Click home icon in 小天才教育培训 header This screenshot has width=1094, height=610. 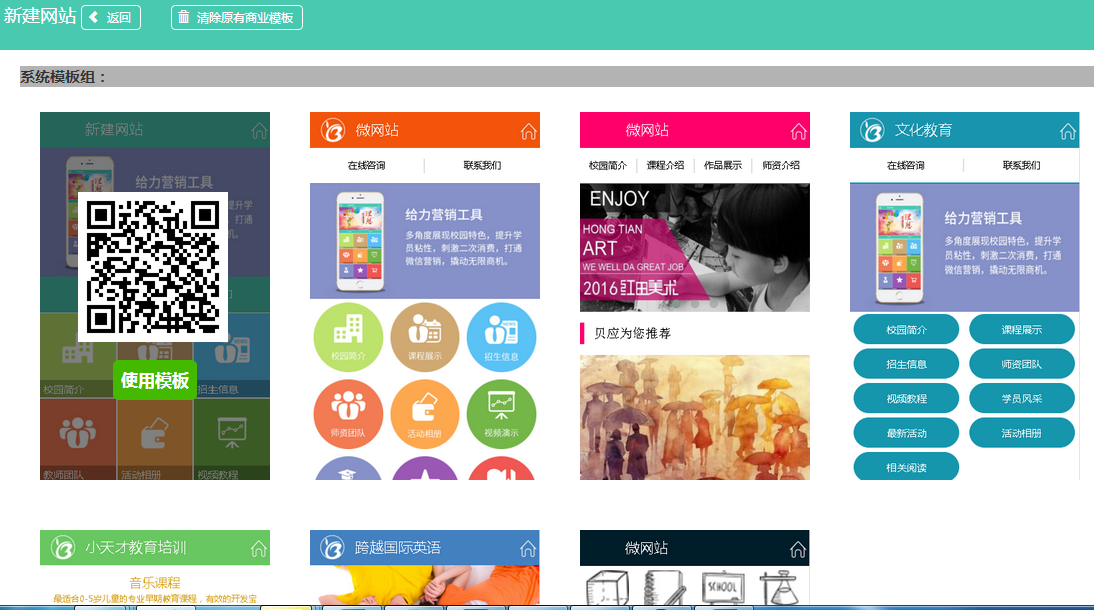click(x=259, y=549)
